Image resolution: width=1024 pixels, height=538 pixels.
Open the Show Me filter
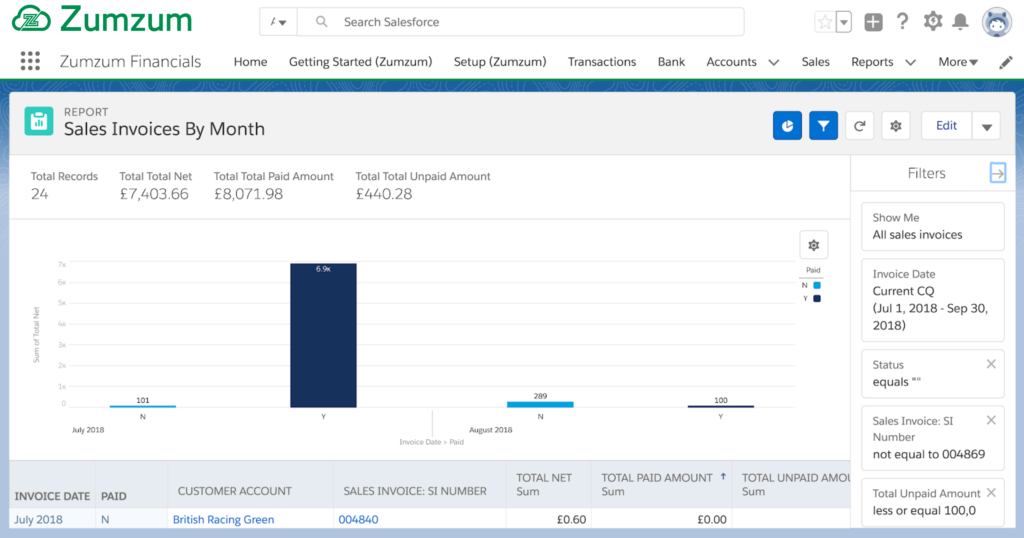[x=933, y=226]
